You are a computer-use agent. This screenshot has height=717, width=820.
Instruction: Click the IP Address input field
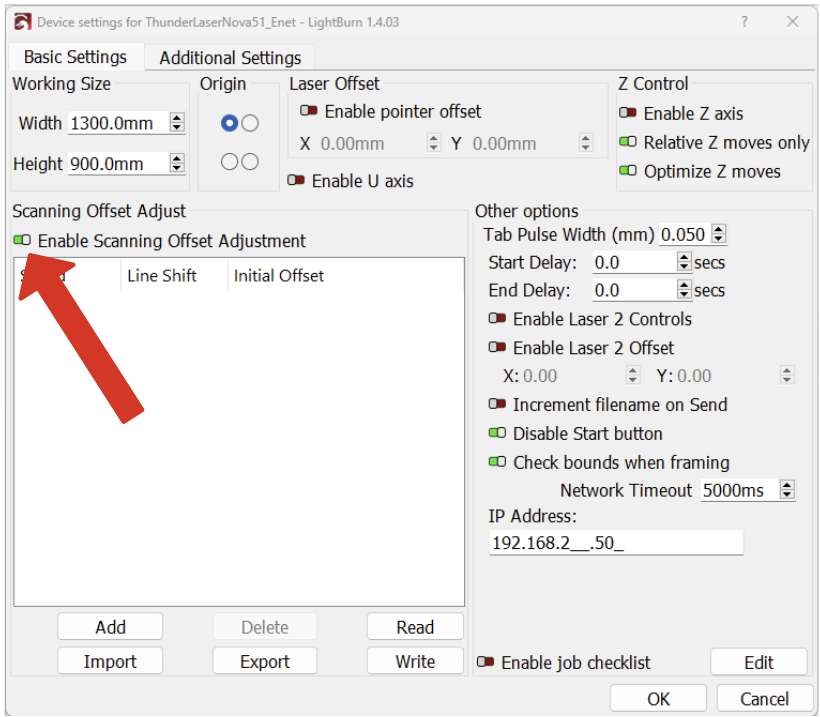pyautogui.click(x=616, y=543)
